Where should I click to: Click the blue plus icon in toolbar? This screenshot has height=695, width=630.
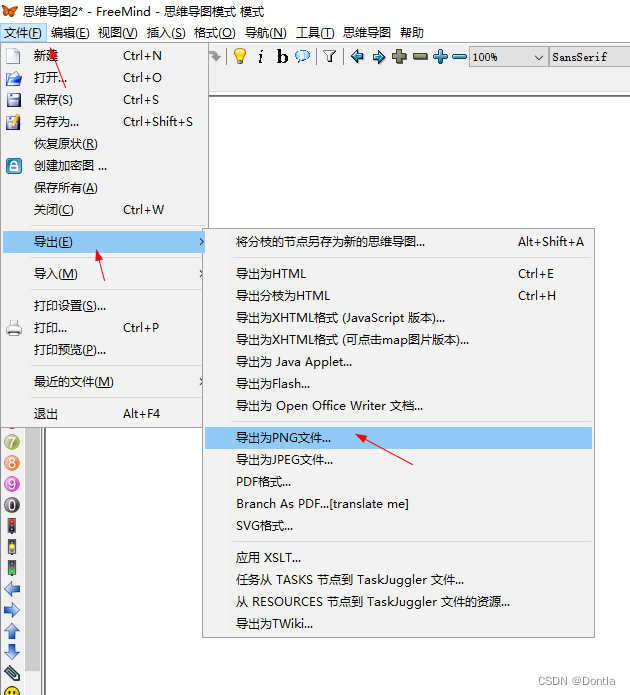click(x=440, y=57)
